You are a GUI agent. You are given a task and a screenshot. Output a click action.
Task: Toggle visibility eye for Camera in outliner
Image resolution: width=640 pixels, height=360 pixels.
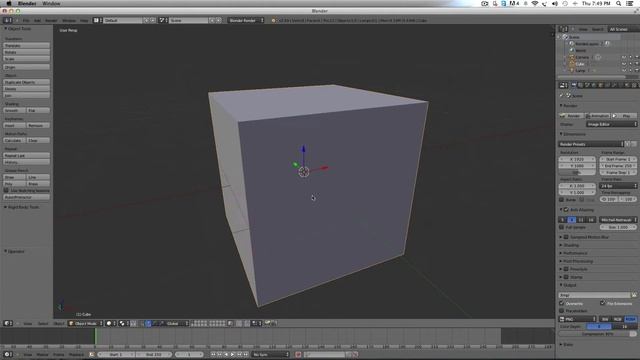point(624,57)
